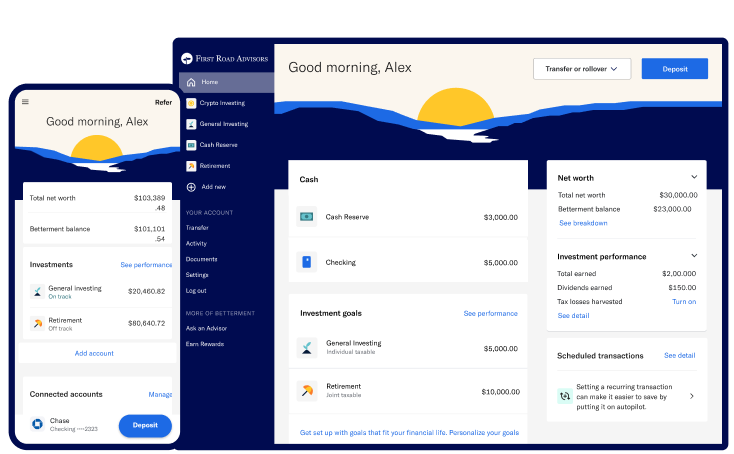This screenshot has width=734, height=454.
Task: Click the Add new plus icon
Action: point(190,187)
